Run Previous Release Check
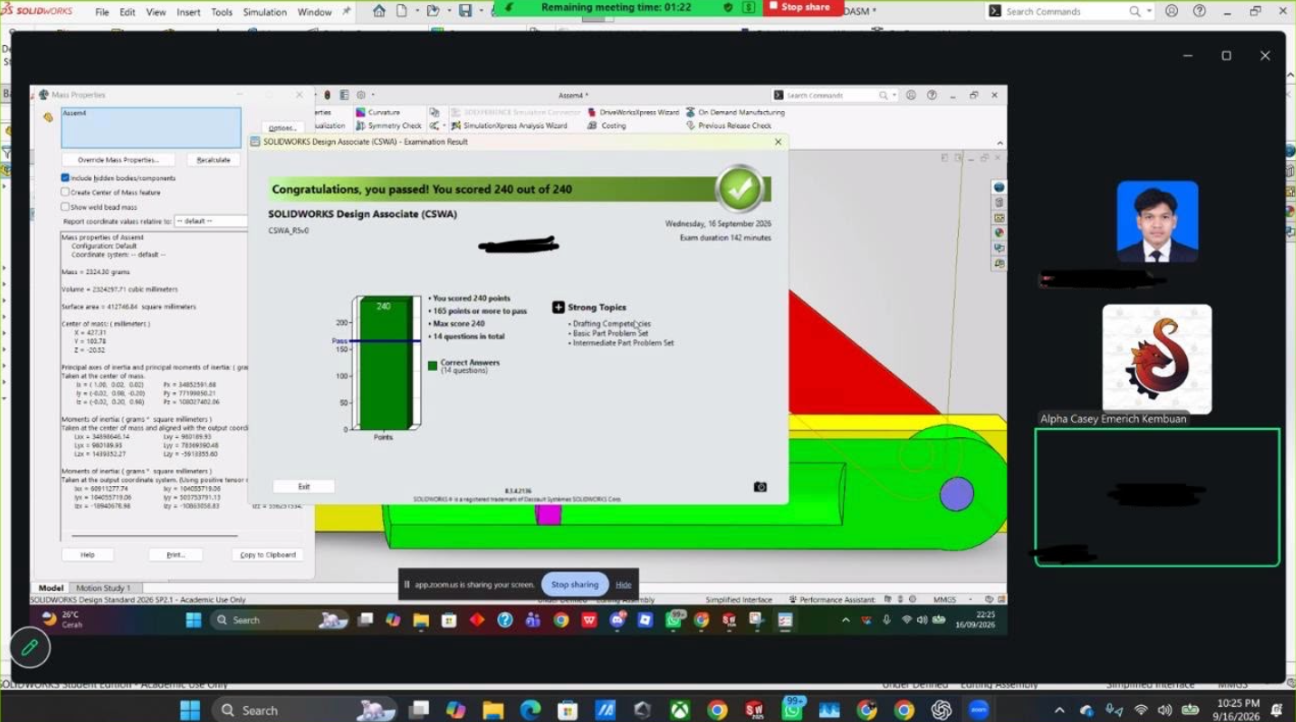 (728, 126)
